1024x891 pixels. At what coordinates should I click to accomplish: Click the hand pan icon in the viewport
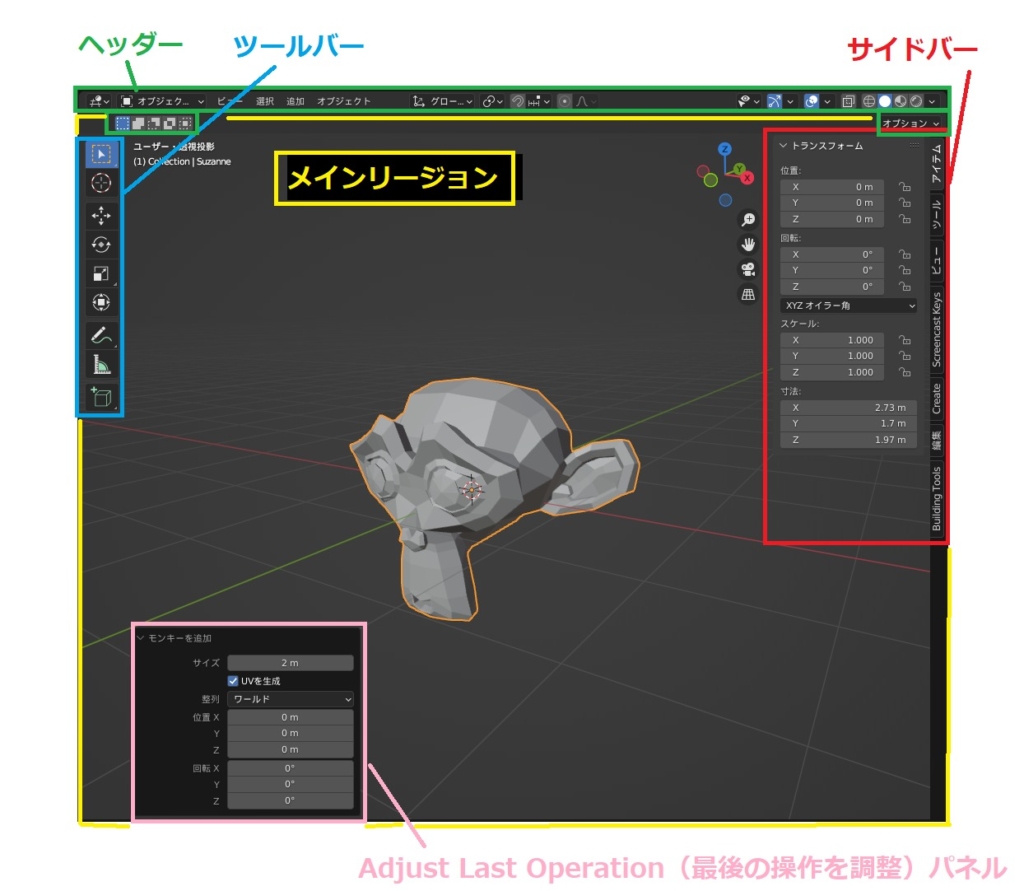pos(746,245)
